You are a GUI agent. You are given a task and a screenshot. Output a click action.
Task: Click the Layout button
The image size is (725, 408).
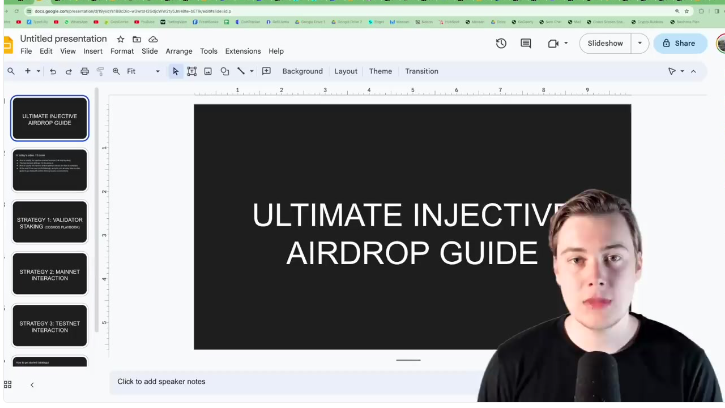pyautogui.click(x=346, y=71)
